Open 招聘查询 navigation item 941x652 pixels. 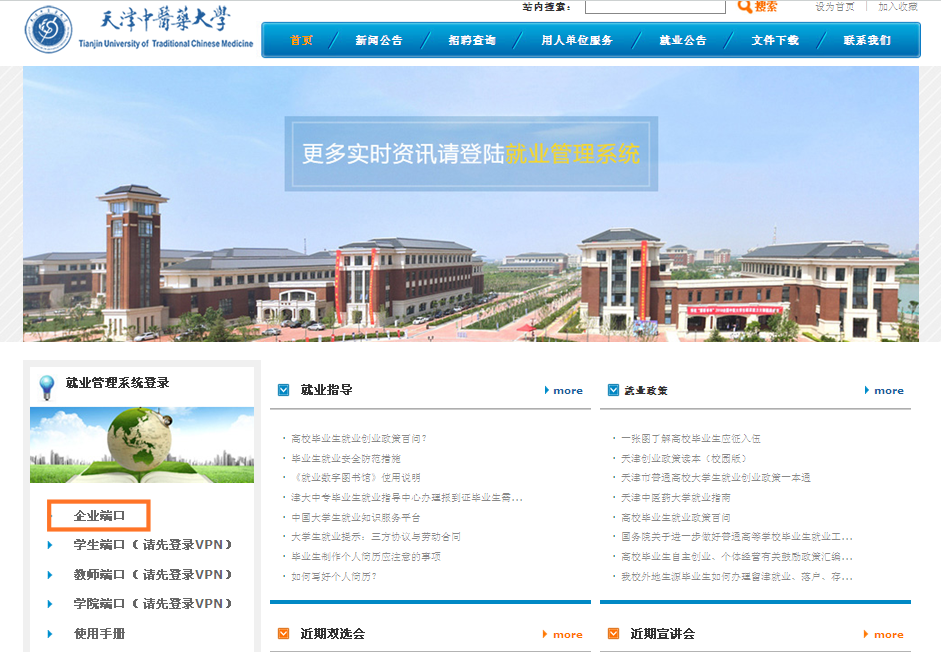pyautogui.click(x=472, y=41)
